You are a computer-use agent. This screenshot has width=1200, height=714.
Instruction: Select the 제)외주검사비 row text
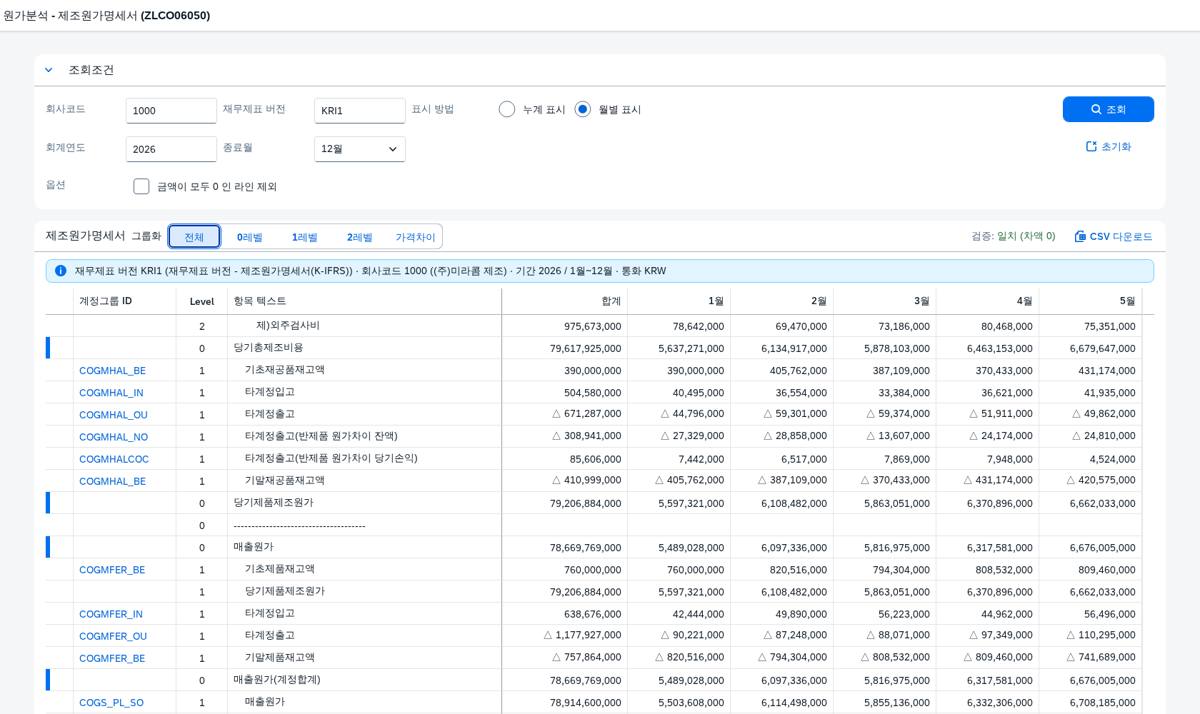tap(288, 326)
